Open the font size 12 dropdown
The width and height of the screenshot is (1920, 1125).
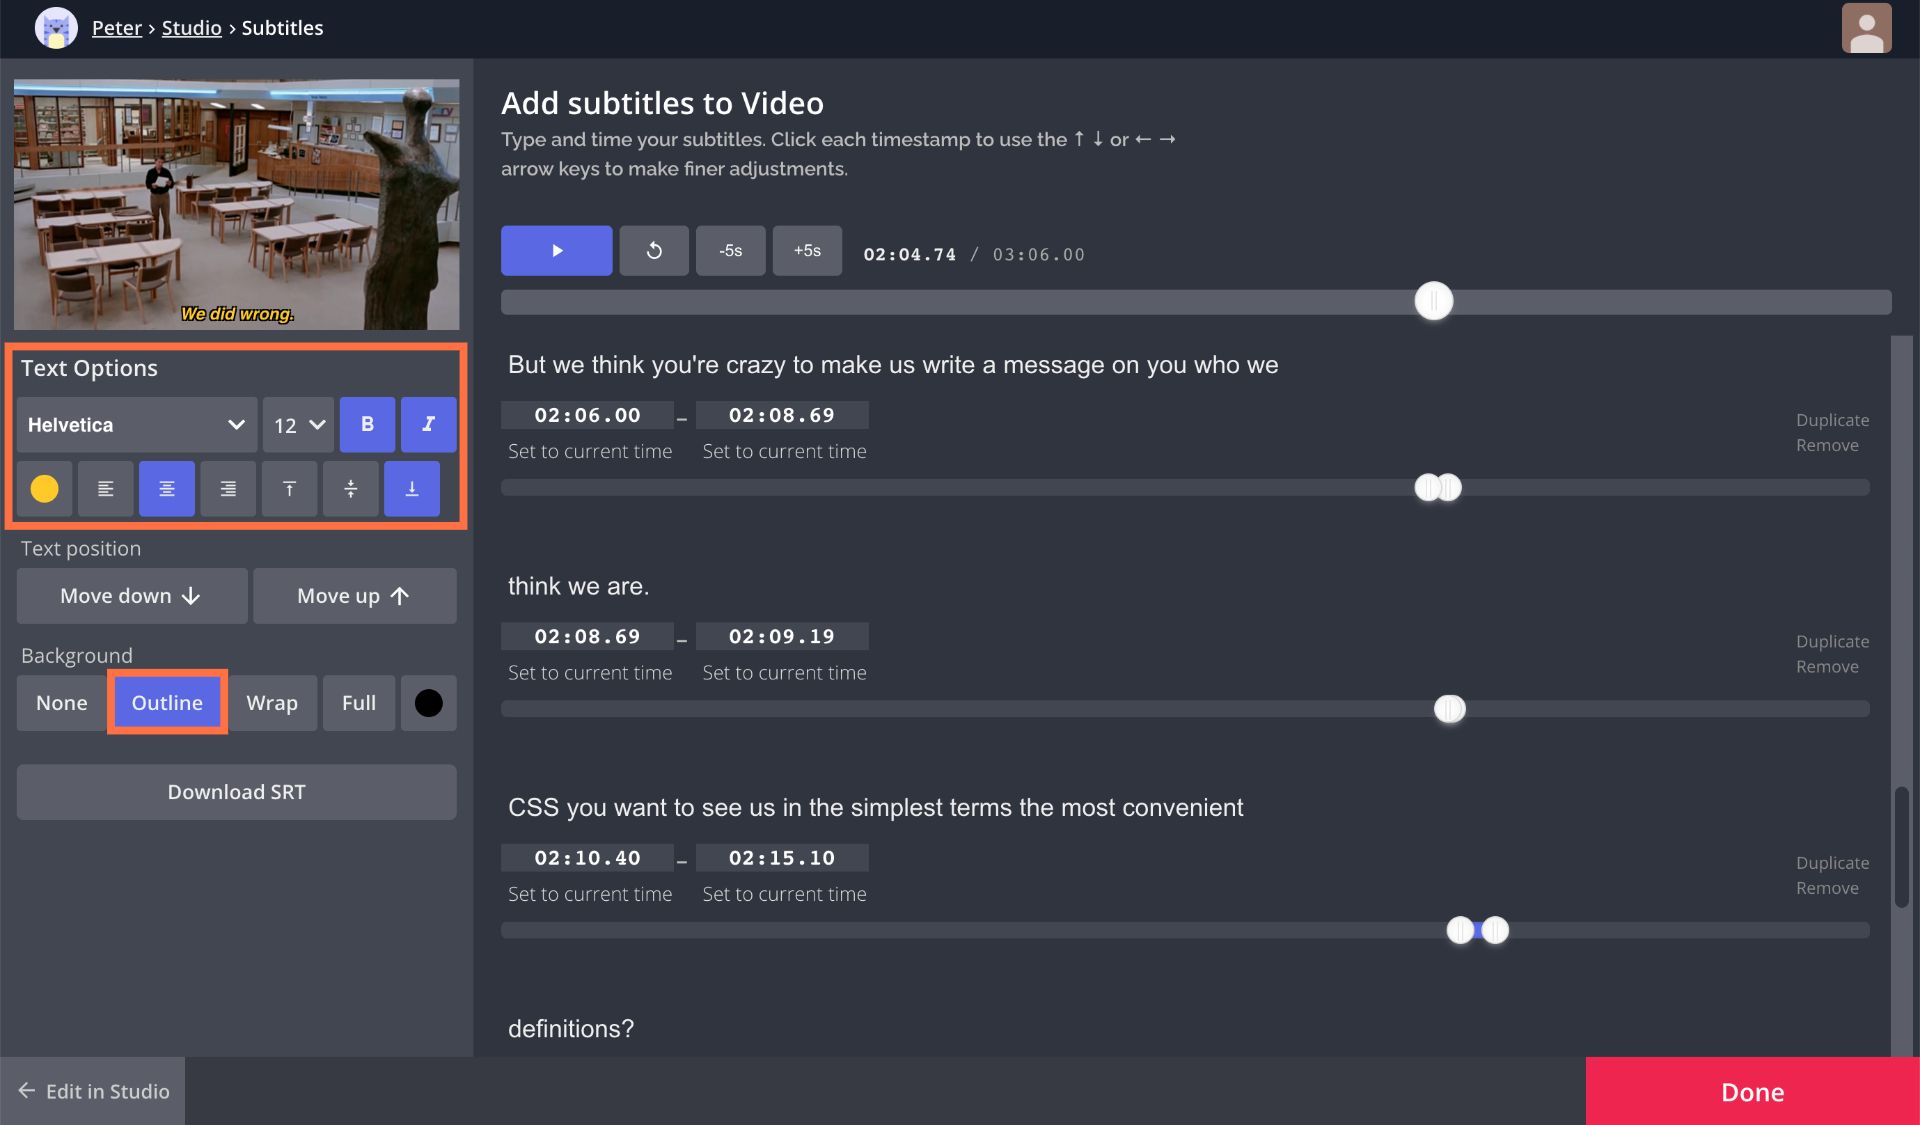point(297,424)
